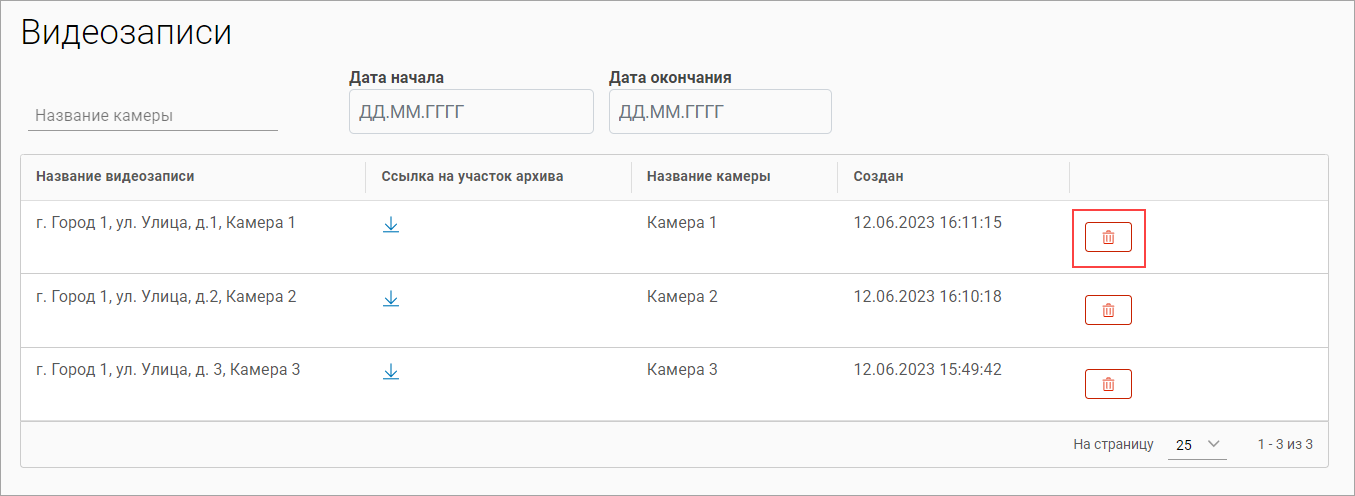Delete the Камера 2 recording

click(x=1108, y=310)
